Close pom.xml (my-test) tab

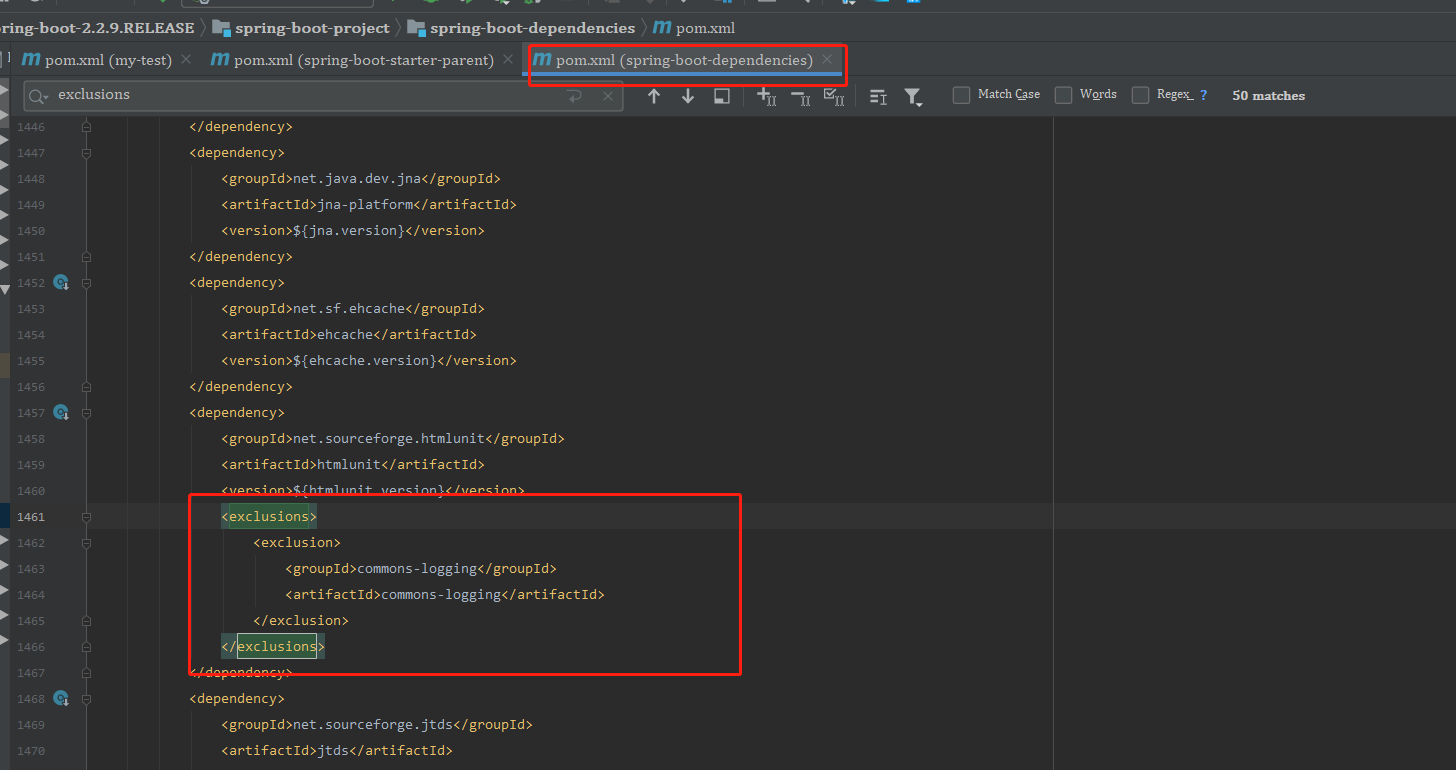(x=185, y=60)
